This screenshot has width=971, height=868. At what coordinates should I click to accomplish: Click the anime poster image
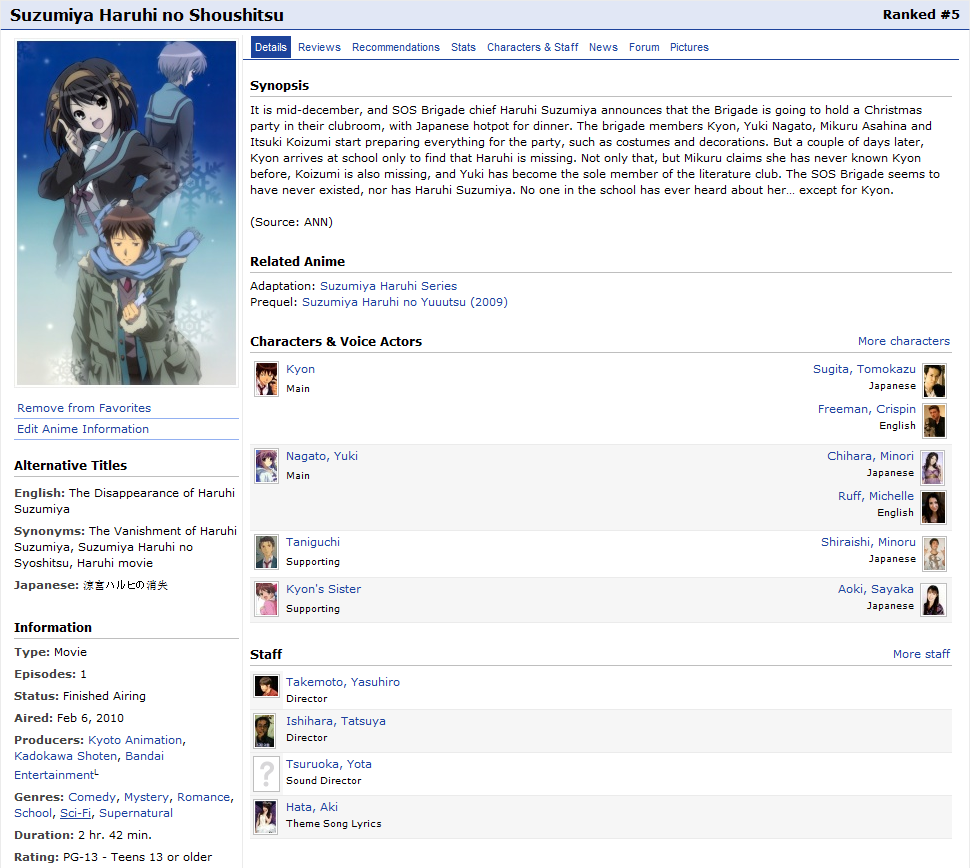click(126, 213)
